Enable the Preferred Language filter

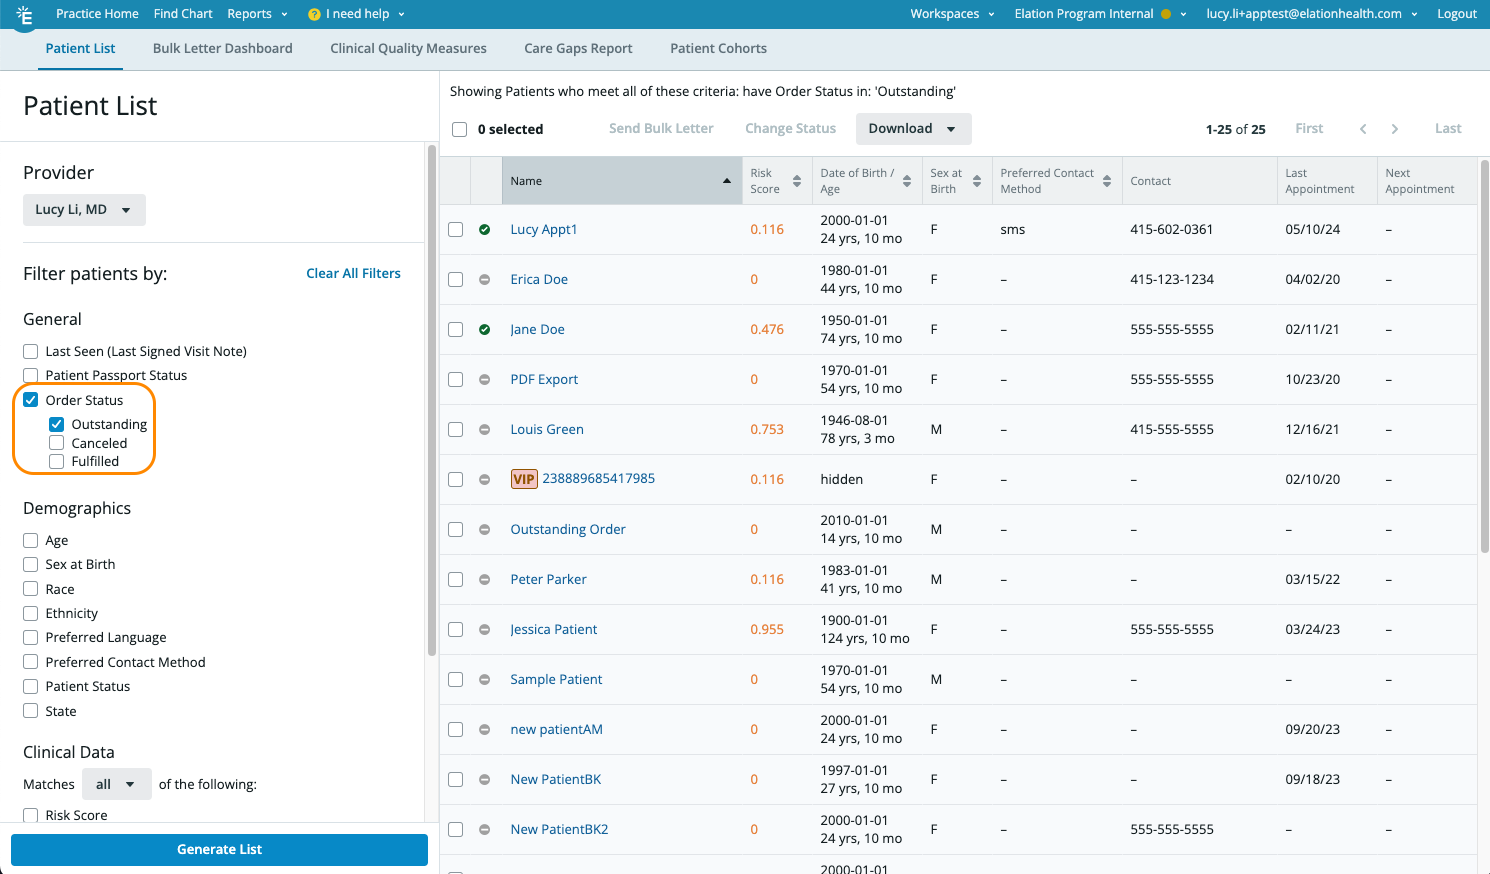pyautogui.click(x=31, y=637)
